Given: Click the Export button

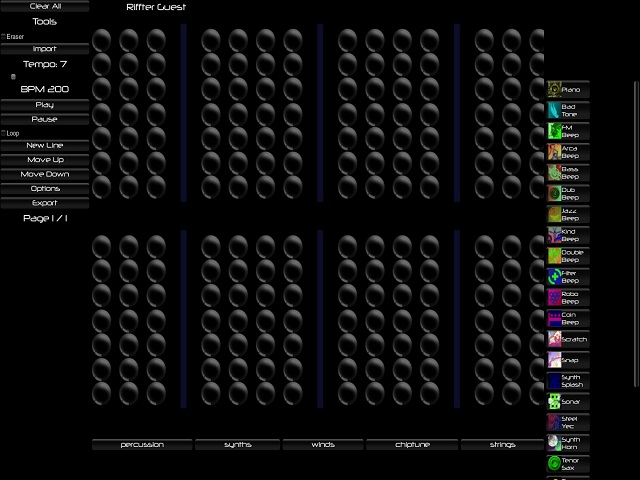Looking at the screenshot, I should point(45,203).
